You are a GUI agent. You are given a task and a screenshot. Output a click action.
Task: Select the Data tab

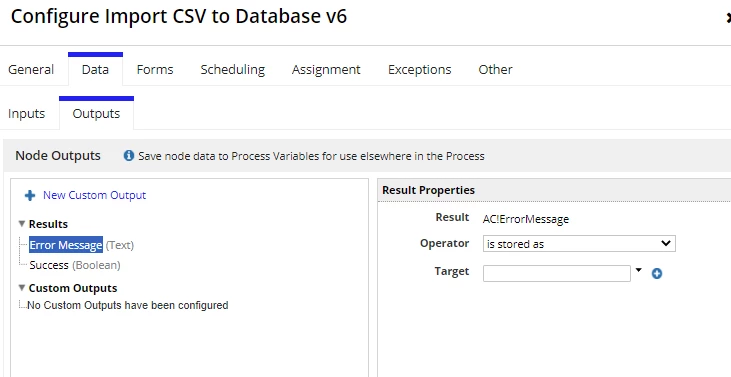(x=95, y=69)
